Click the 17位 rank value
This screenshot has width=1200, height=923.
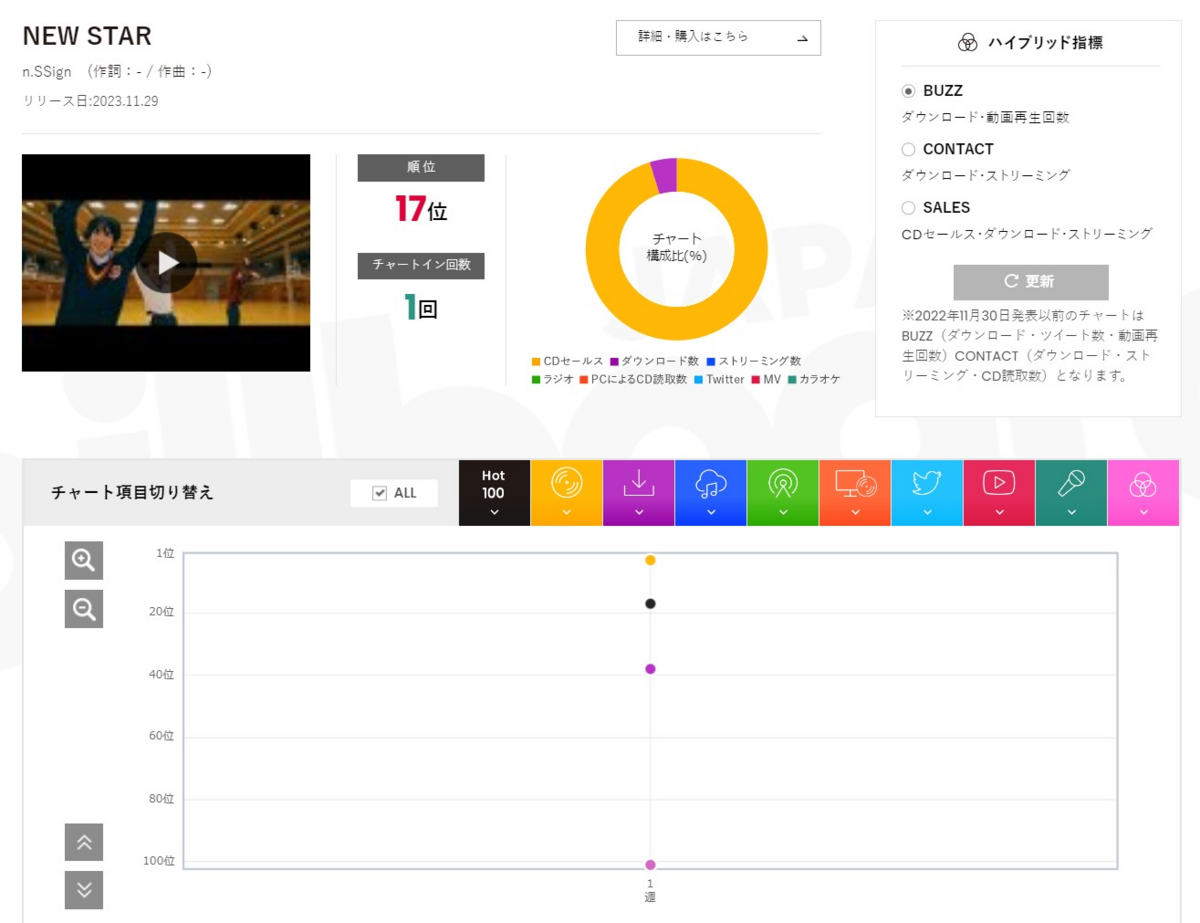tap(421, 209)
